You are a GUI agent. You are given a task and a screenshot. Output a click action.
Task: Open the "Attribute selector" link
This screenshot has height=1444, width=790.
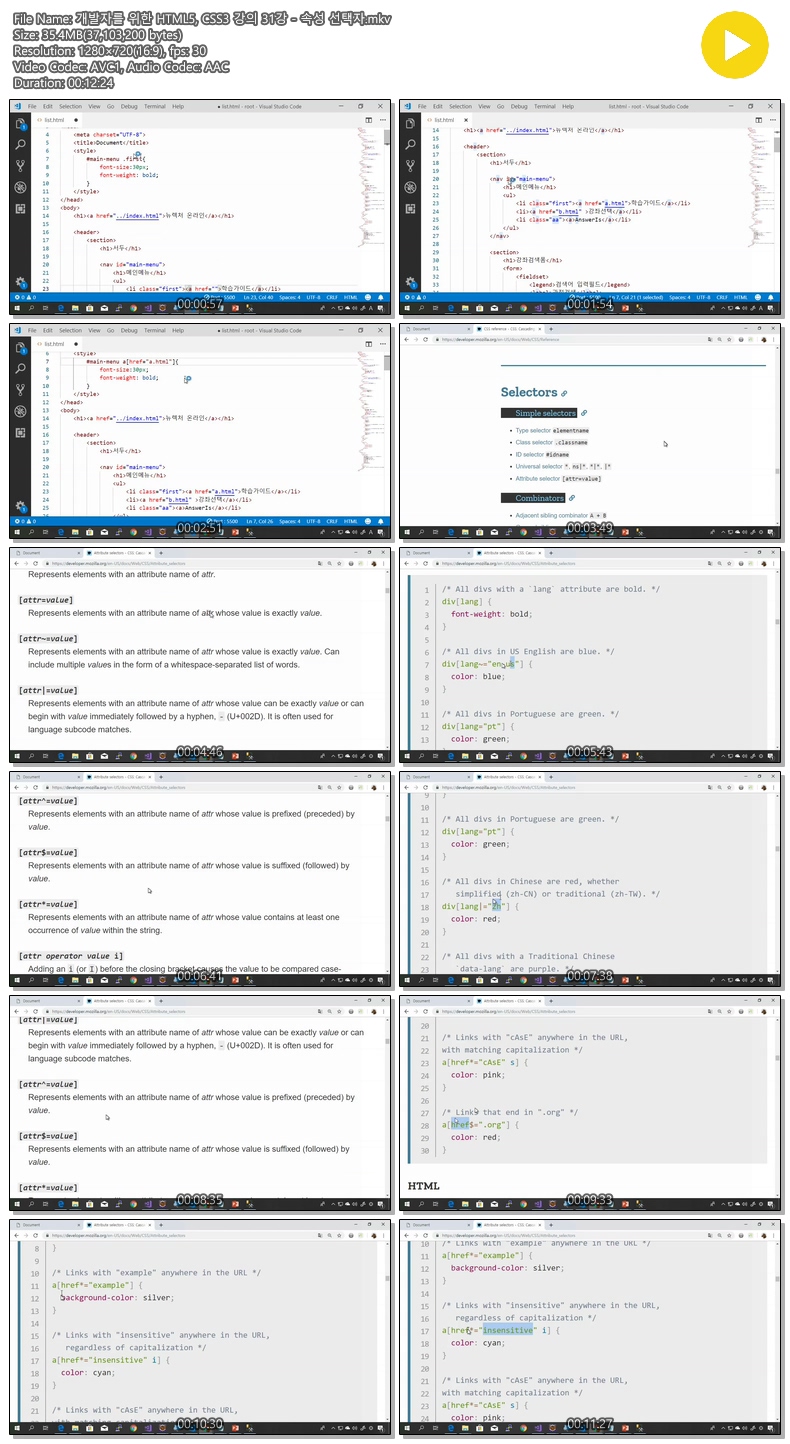click(538, 478)
